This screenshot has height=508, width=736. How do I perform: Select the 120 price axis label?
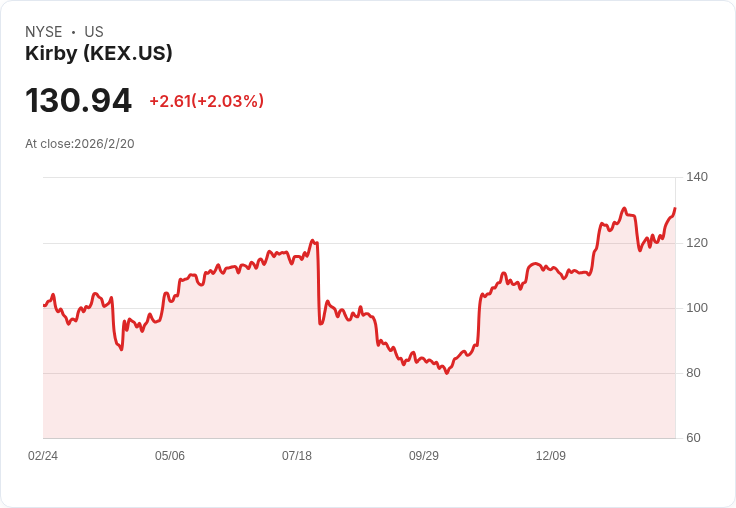697,243
